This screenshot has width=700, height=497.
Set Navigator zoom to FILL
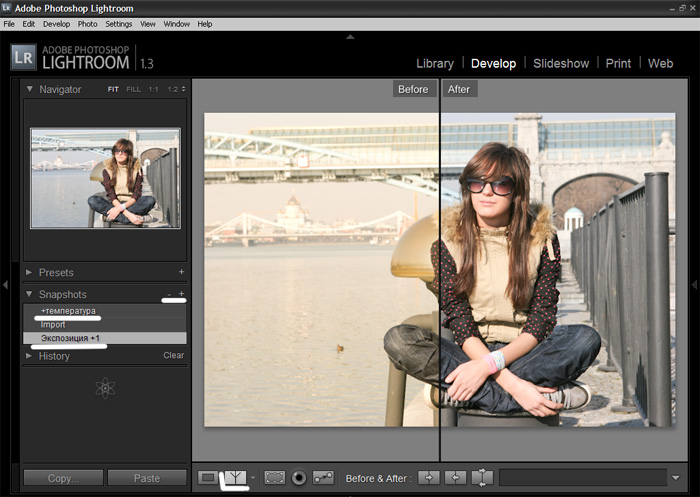point(136,90)
